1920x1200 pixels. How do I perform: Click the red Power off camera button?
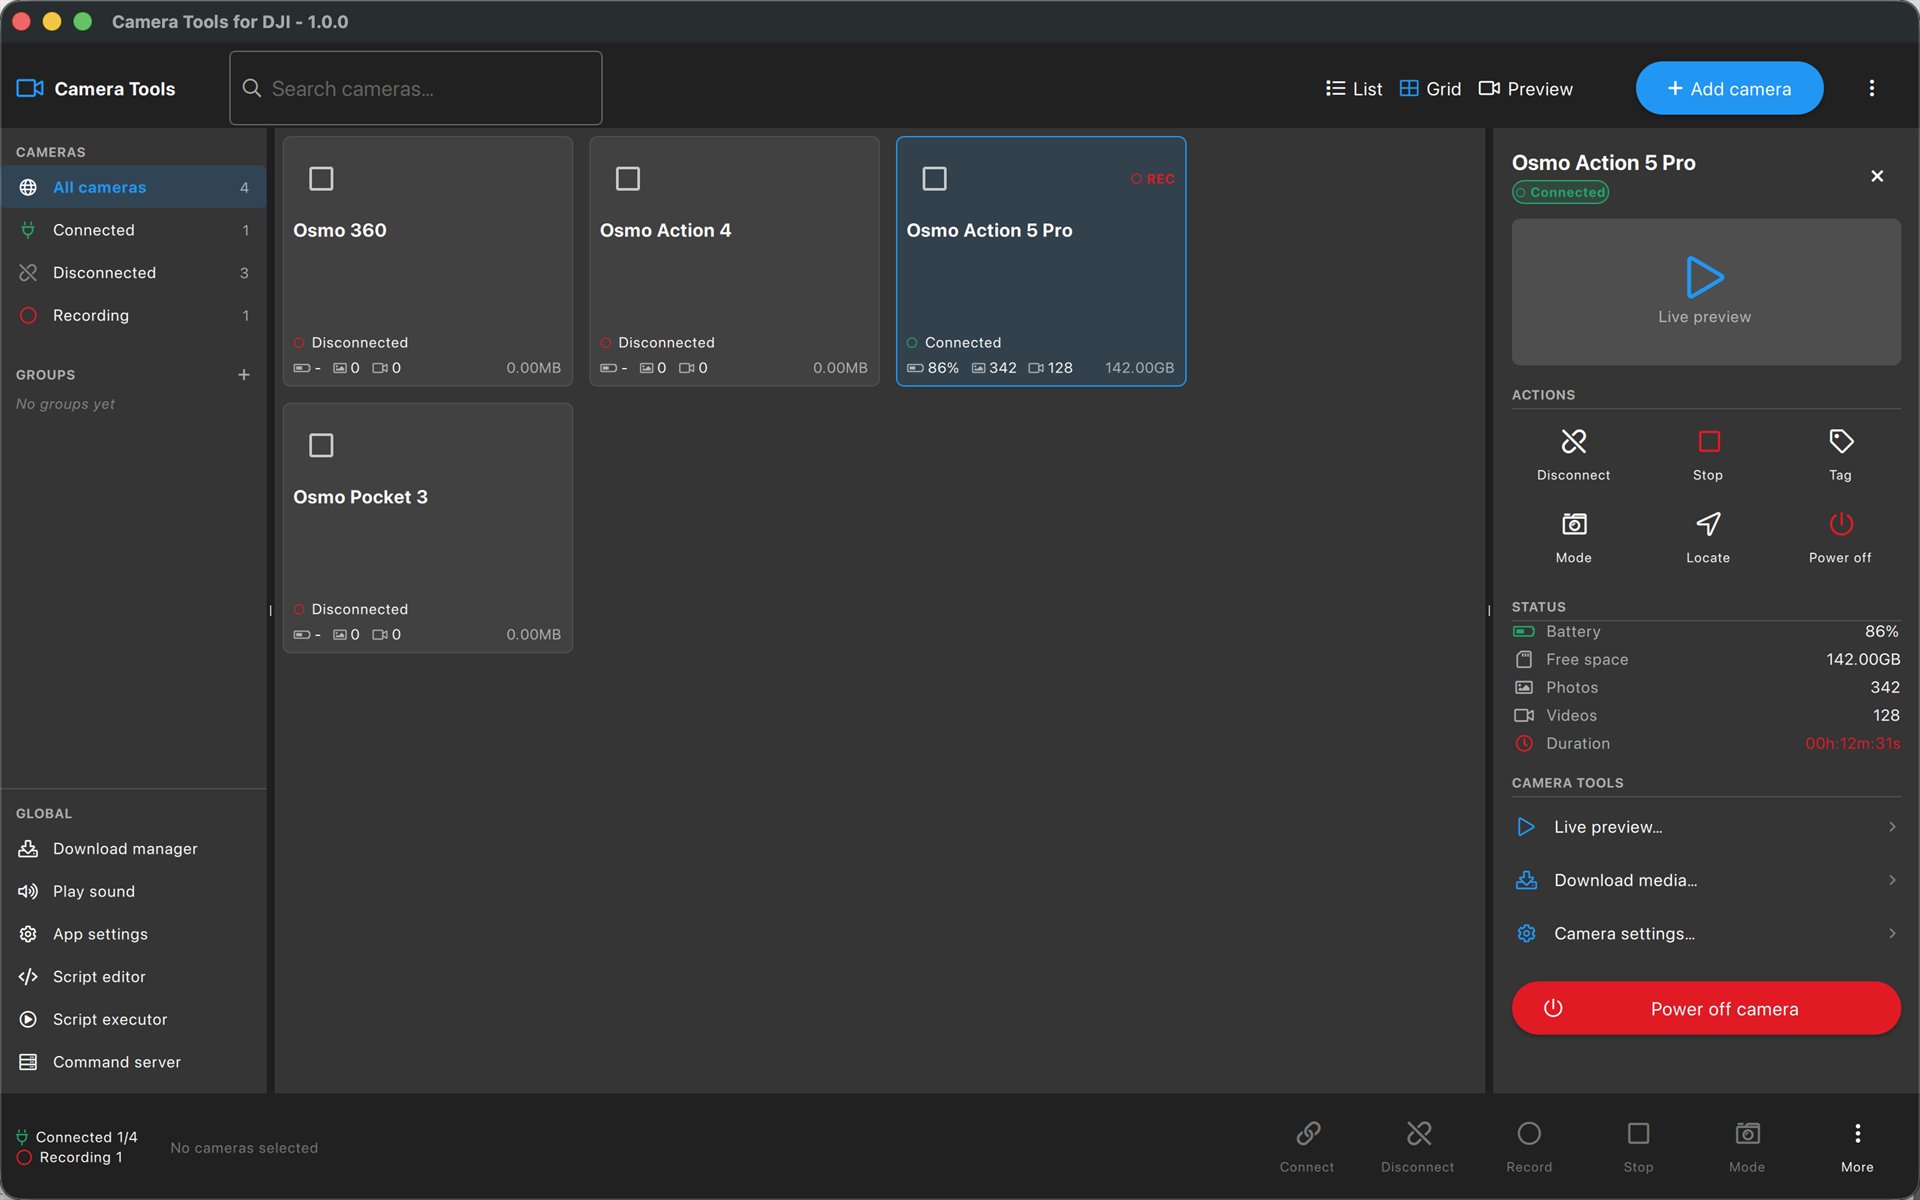[x=1705, y=1008]
